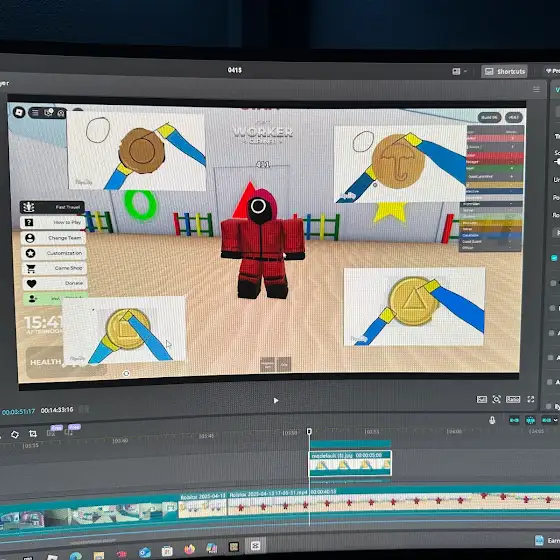Click the Full quality preview button
Image resolution: width=560 pixels, height=560 pixels.
481,399
